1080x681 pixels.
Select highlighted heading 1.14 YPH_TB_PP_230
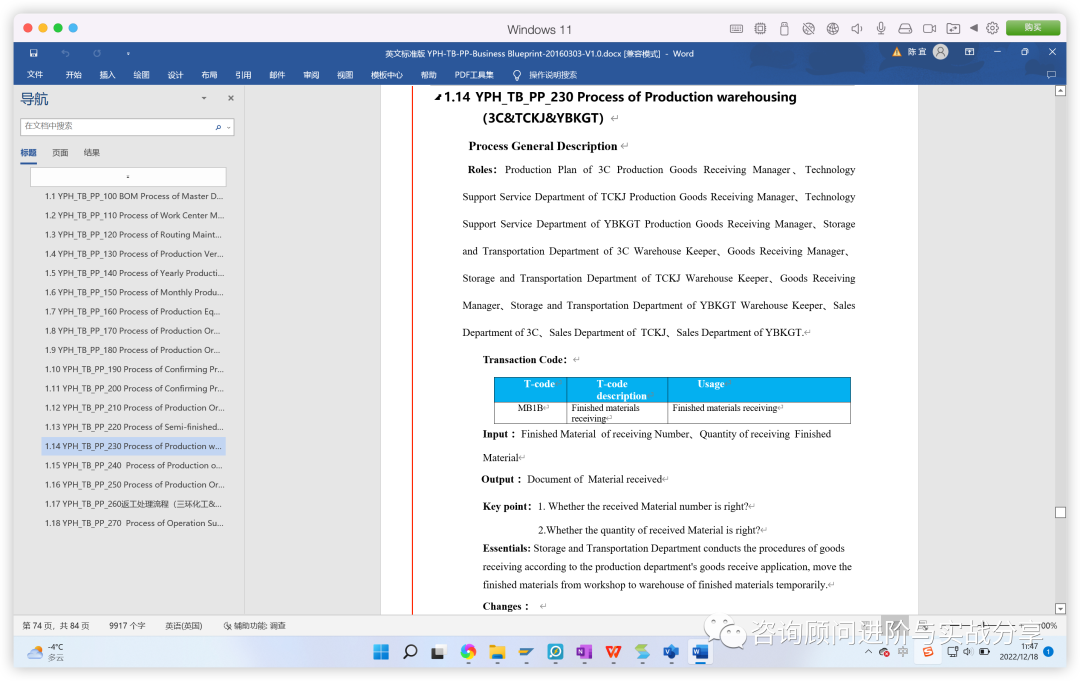(x=134, y=446)
